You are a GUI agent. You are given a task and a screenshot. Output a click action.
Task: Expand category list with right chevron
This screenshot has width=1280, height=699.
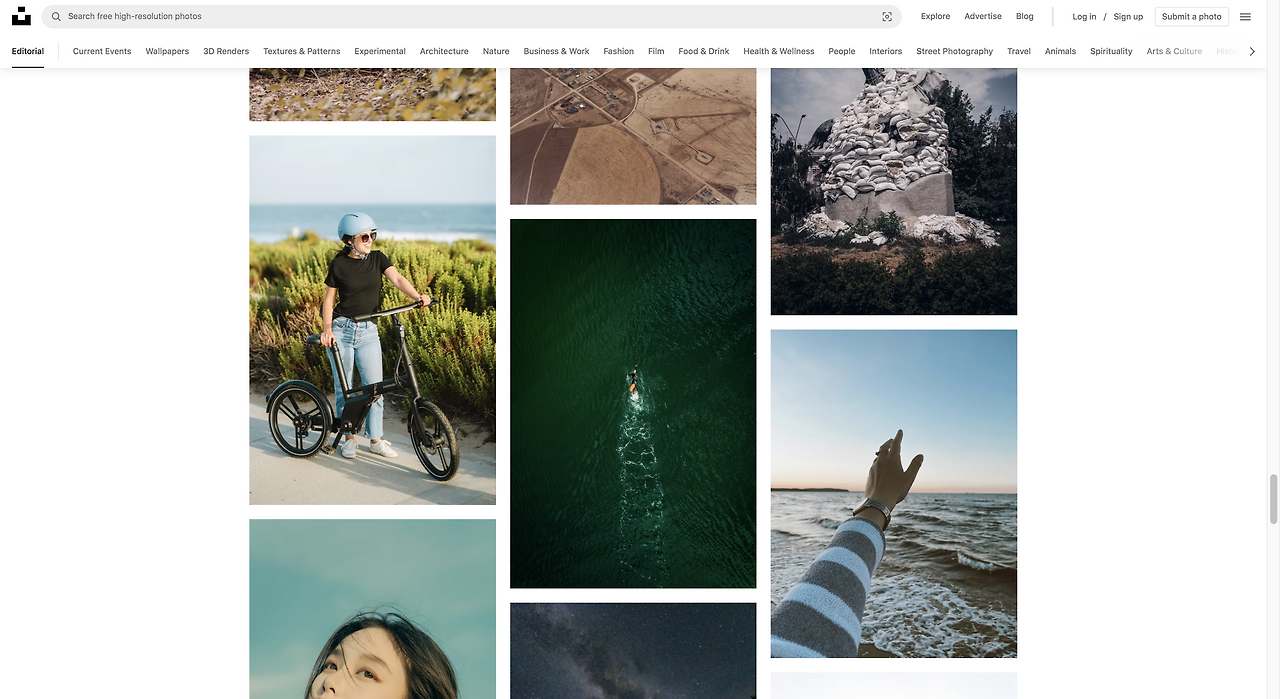[1252, 51]
